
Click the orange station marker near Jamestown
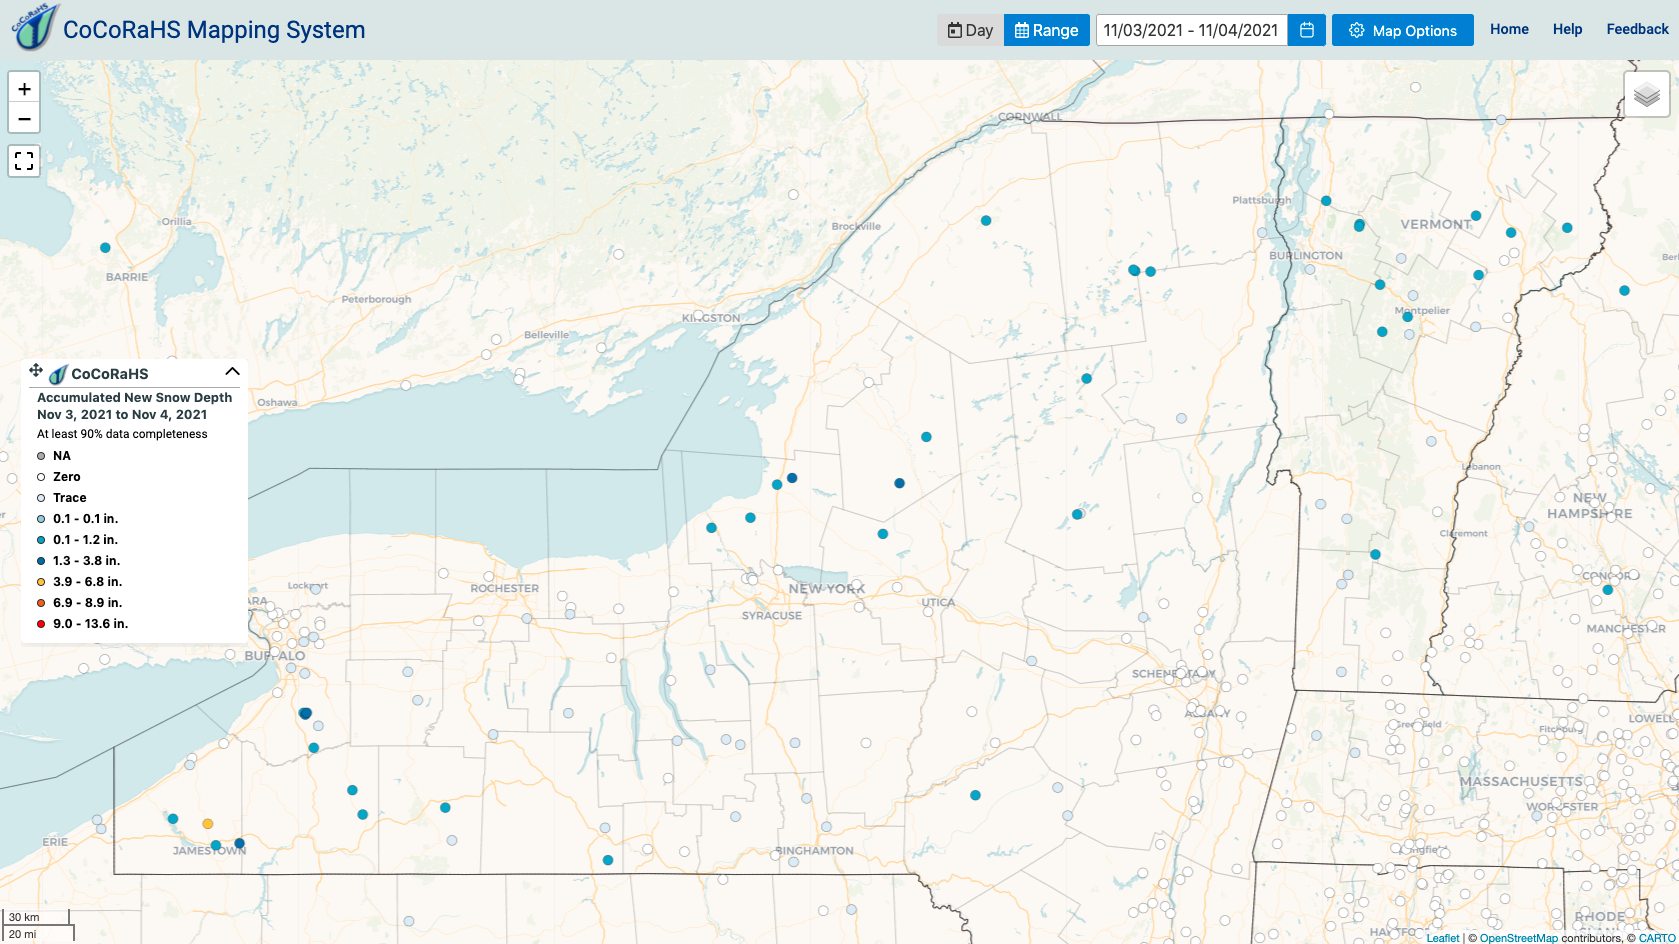208,824
